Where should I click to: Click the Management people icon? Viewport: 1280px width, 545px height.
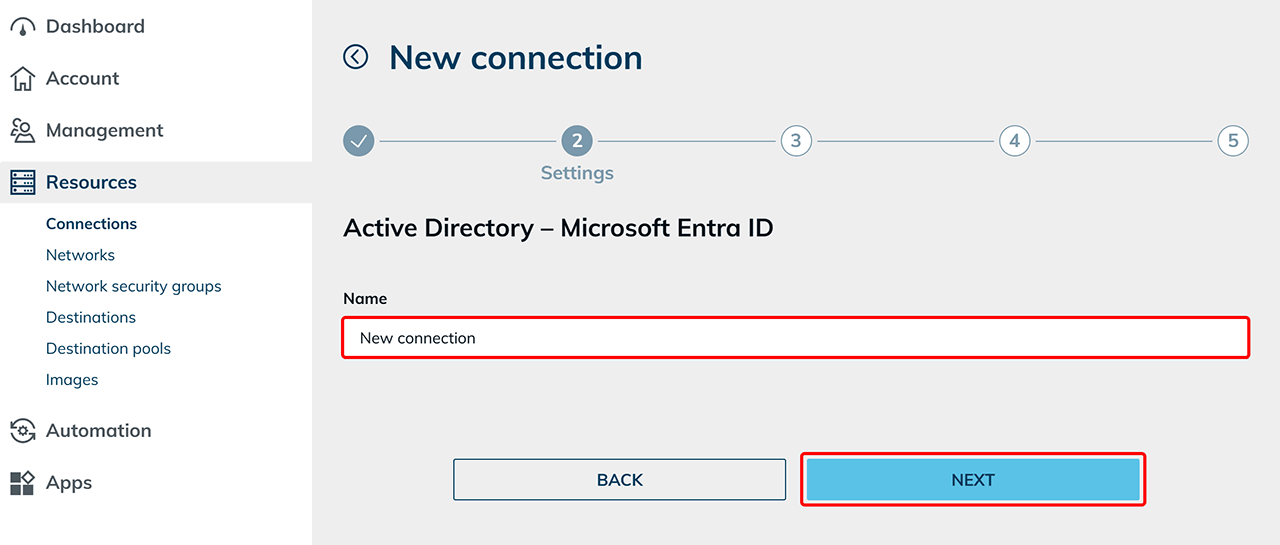point(22,131)
